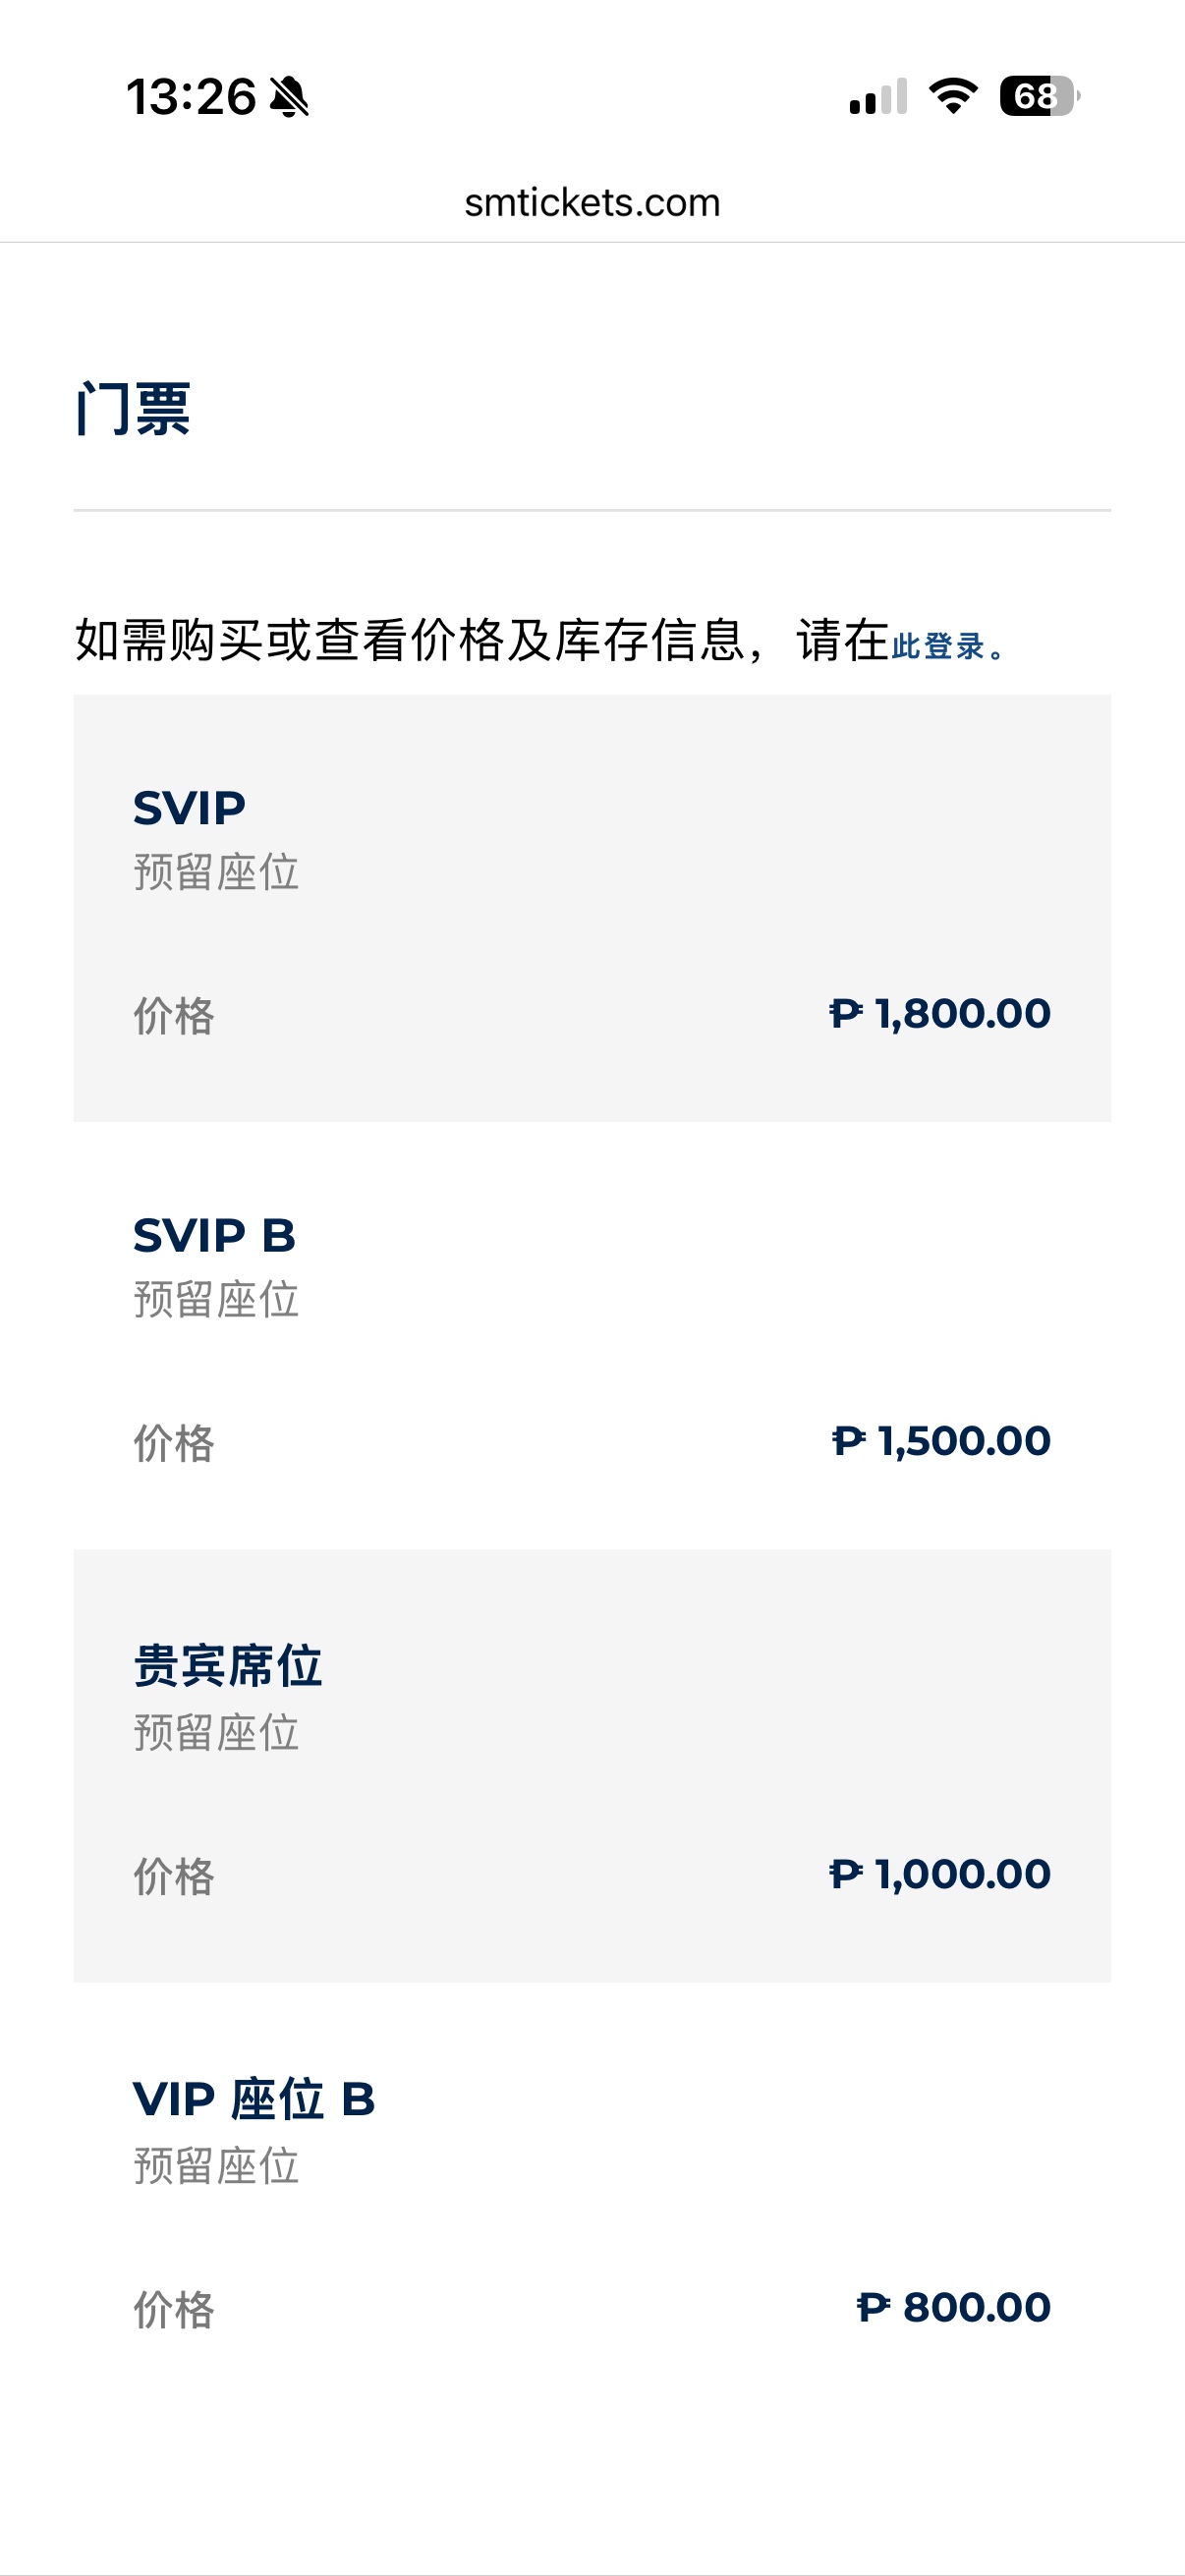
Task: Tap the Wi-Fi status icon
Action: point(953,96)
